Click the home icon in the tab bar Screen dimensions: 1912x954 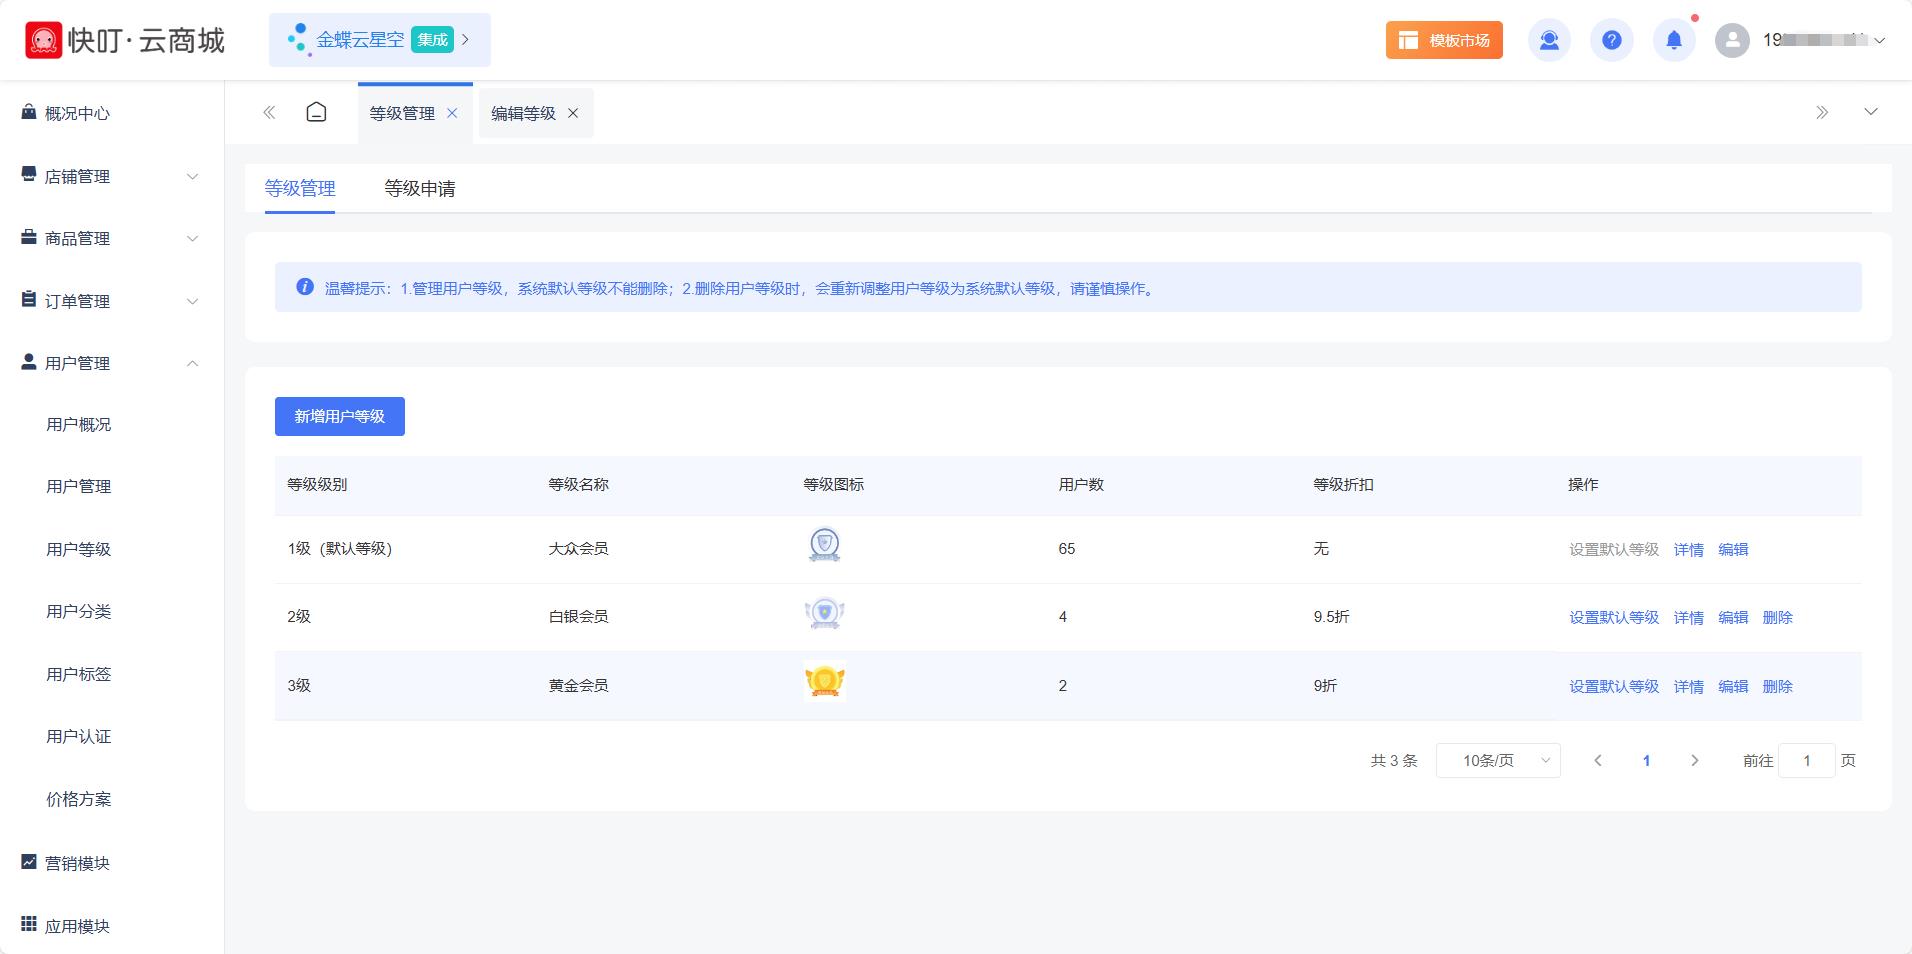[316, 112]
